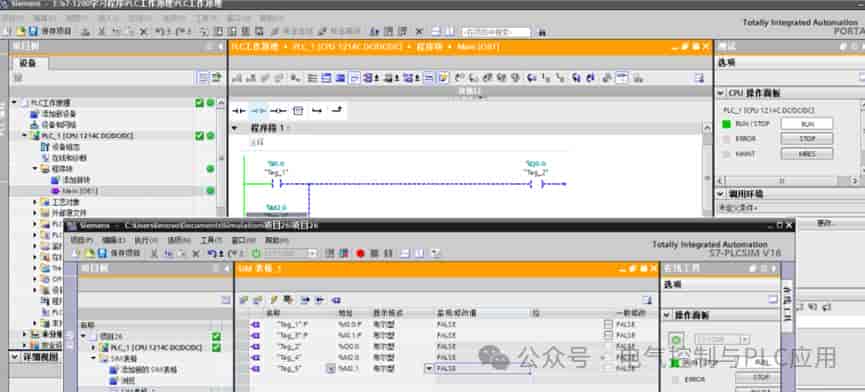Image resolution: width=865 pixels, height=392 pixels.
Task: Click the lightning modify icon in SIM table toolbar
Action: click(273, 300)
